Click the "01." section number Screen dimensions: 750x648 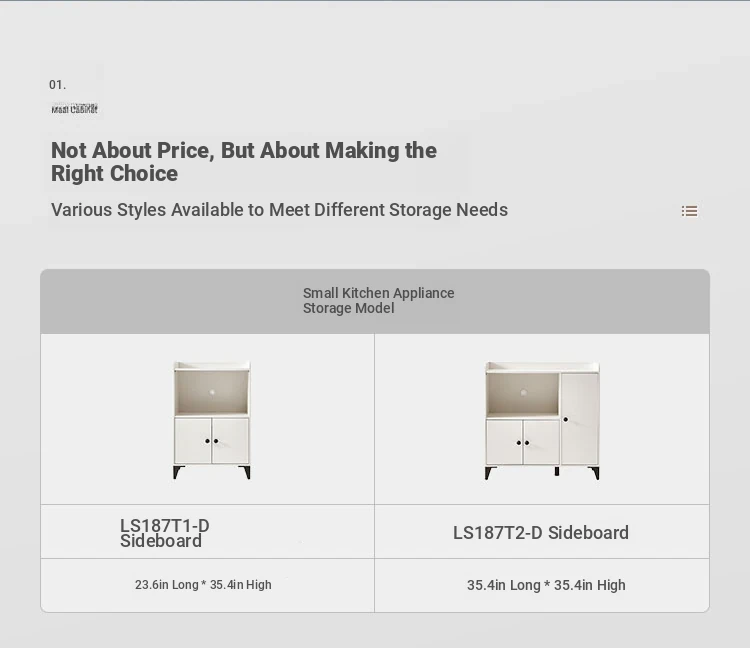tap(57, 85)
